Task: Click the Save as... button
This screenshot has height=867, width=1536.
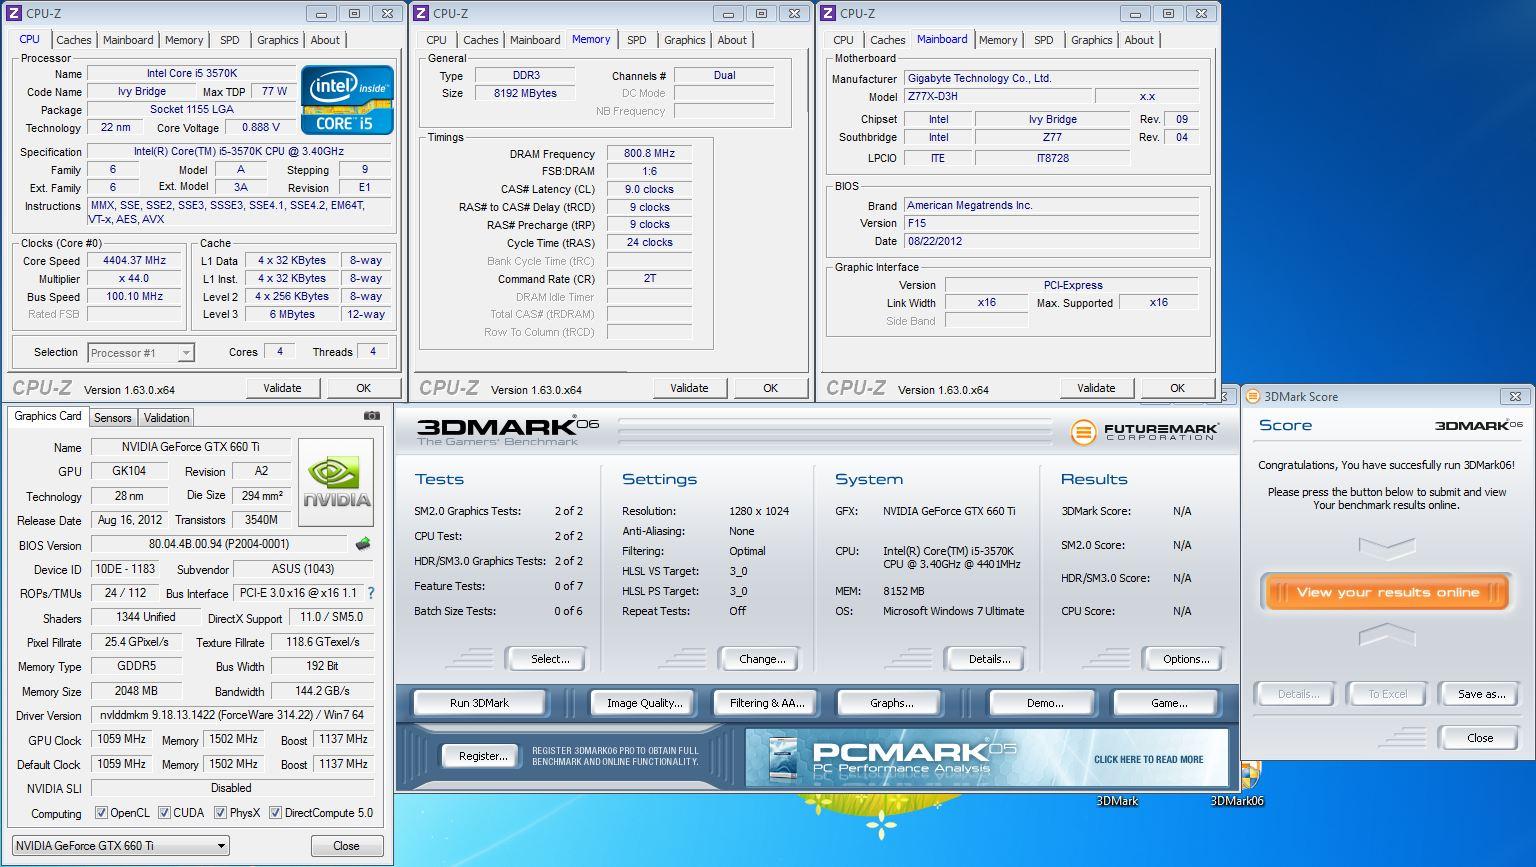Action: pos(1481,694)
